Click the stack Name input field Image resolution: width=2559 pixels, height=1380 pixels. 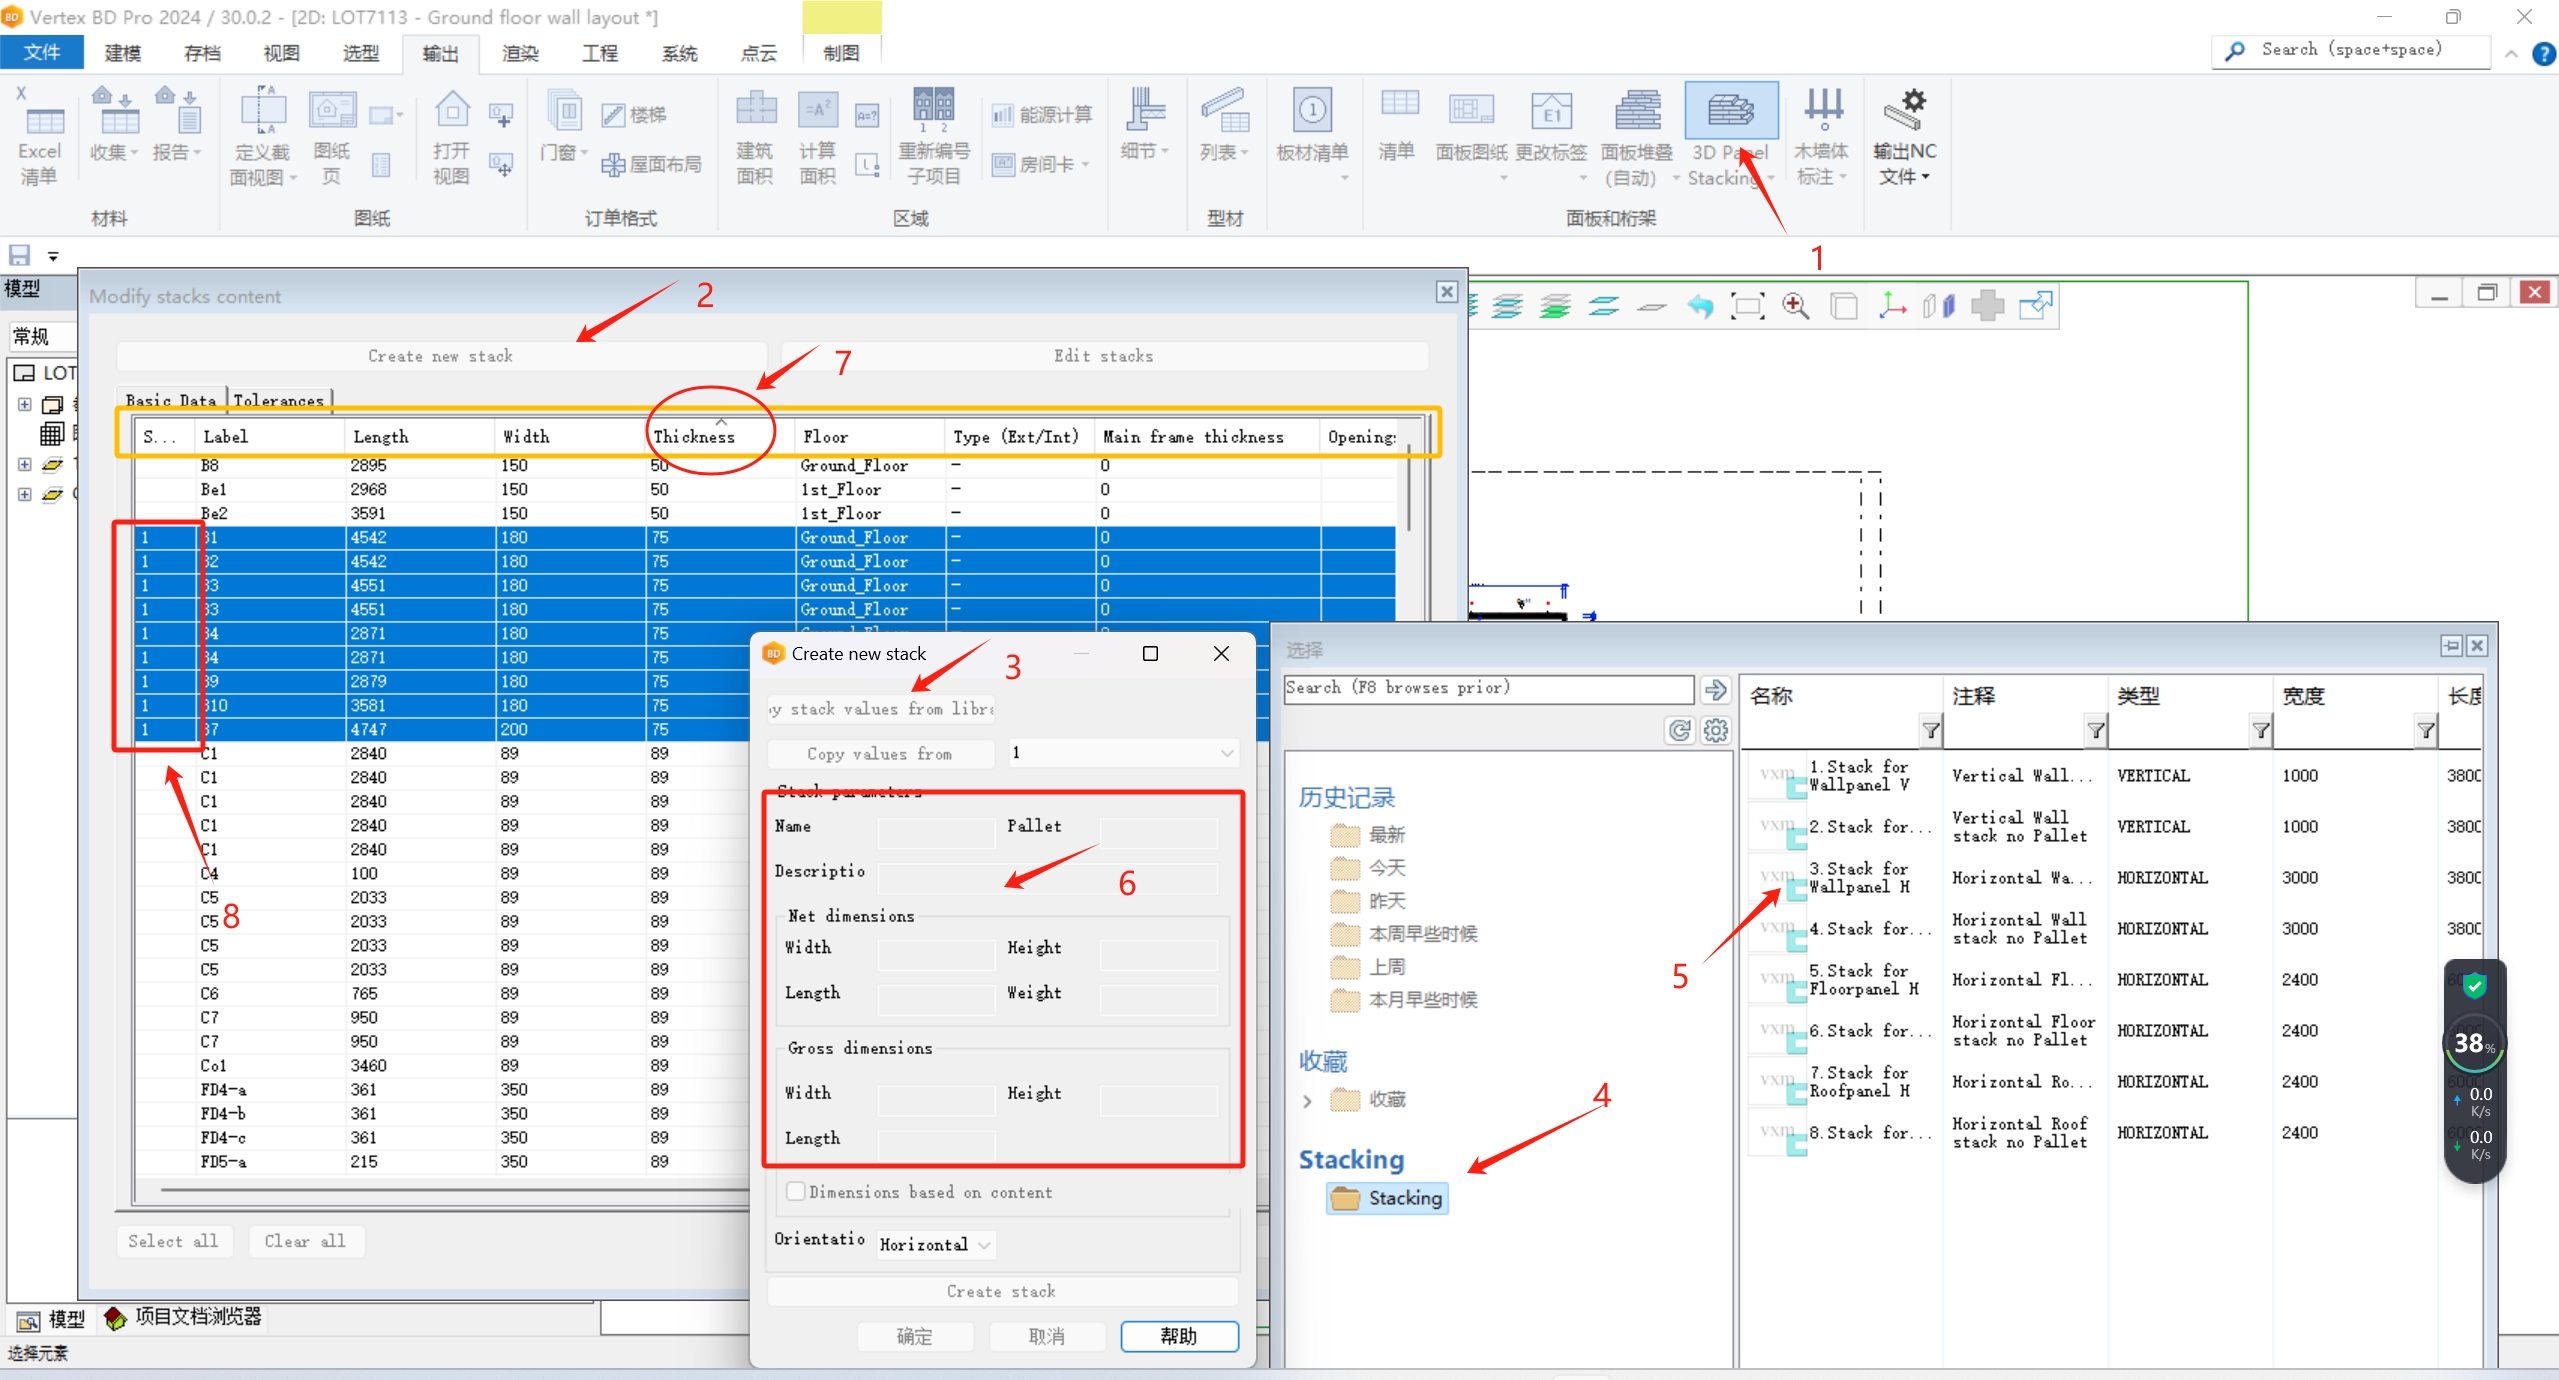[x=936, y=833]
